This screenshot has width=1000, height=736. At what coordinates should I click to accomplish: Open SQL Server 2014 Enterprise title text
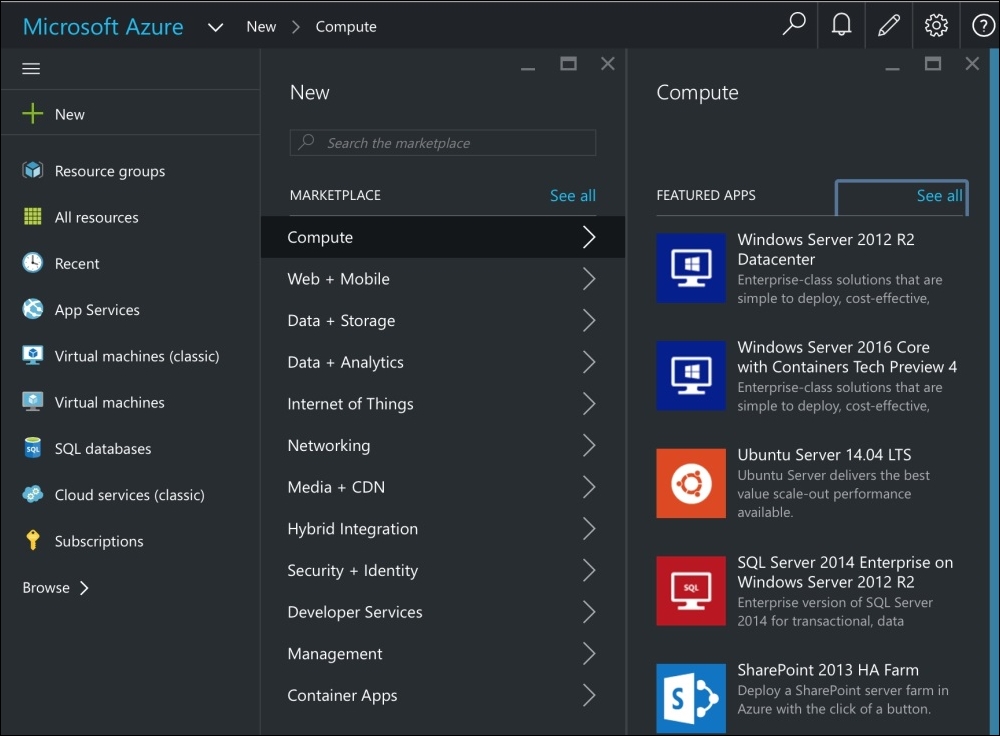click(x=845, y=572)
